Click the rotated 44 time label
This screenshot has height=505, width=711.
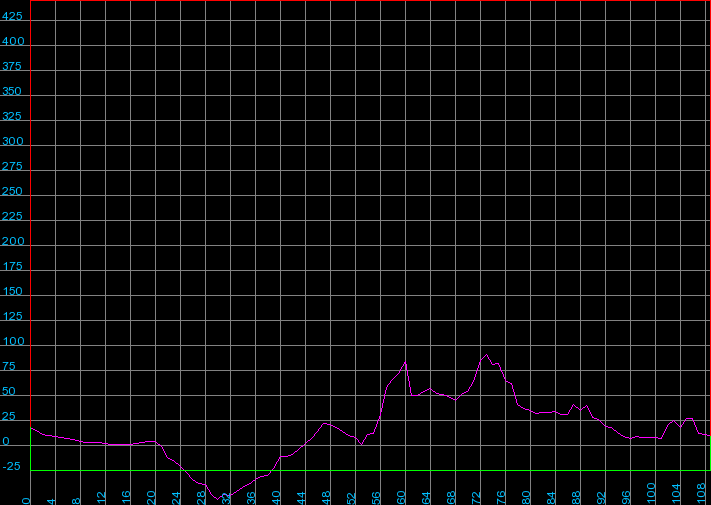click(301, 497)
